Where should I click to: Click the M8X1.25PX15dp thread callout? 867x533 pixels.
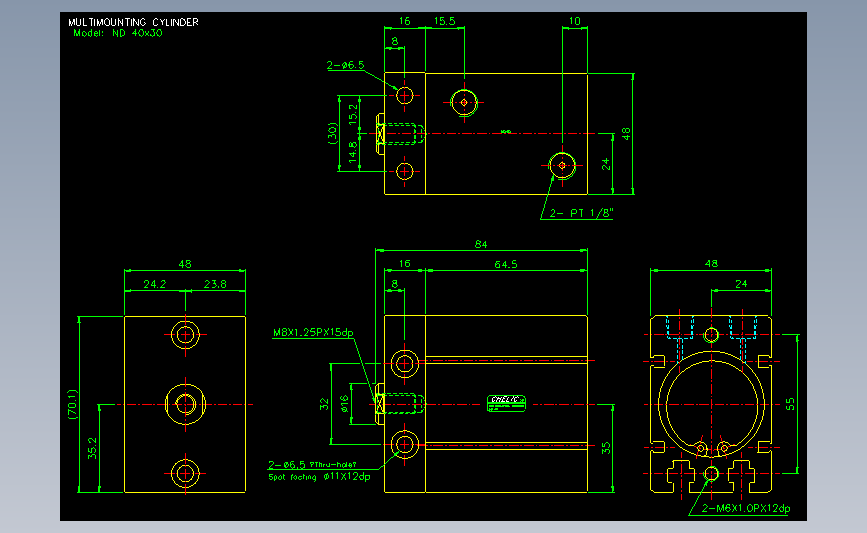click(x=313, y=333)
